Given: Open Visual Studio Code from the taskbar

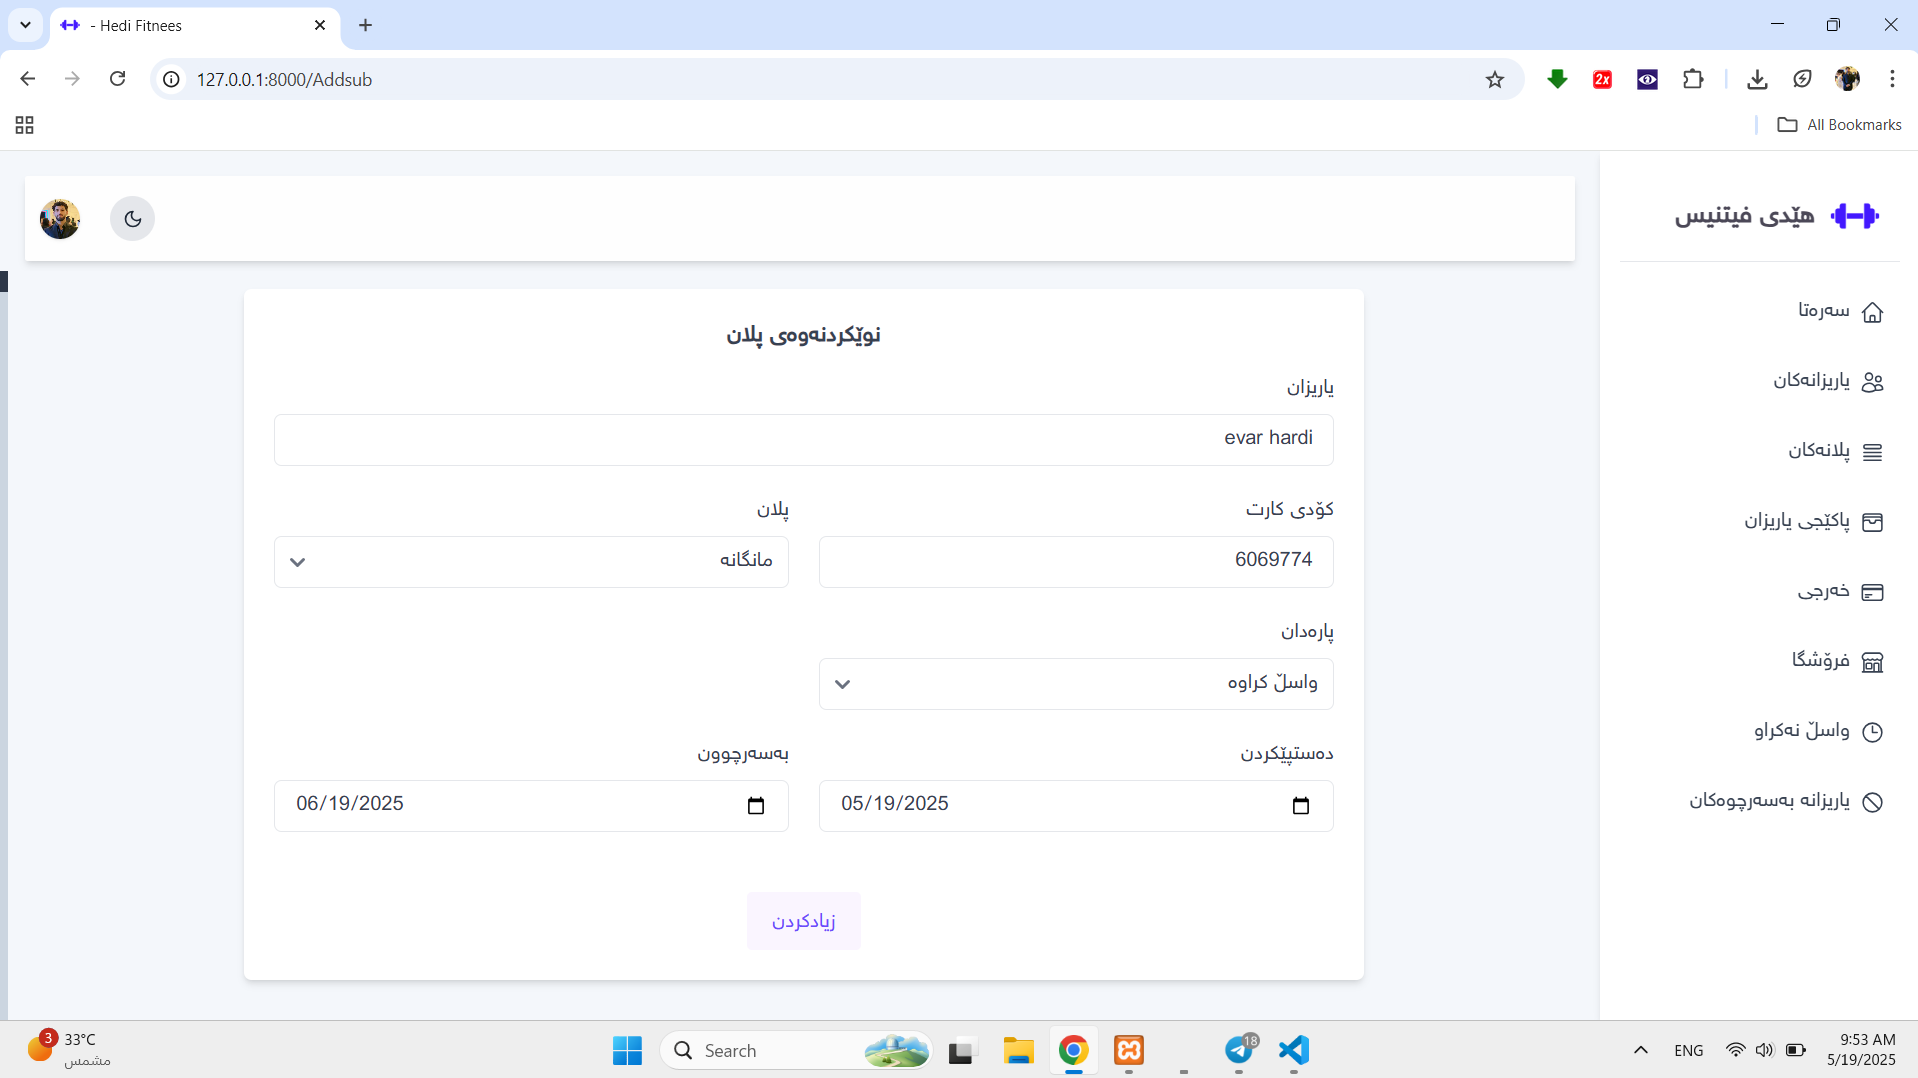Looking at the screenshot, I should pyautogui.click(x=1293, y=1050).
